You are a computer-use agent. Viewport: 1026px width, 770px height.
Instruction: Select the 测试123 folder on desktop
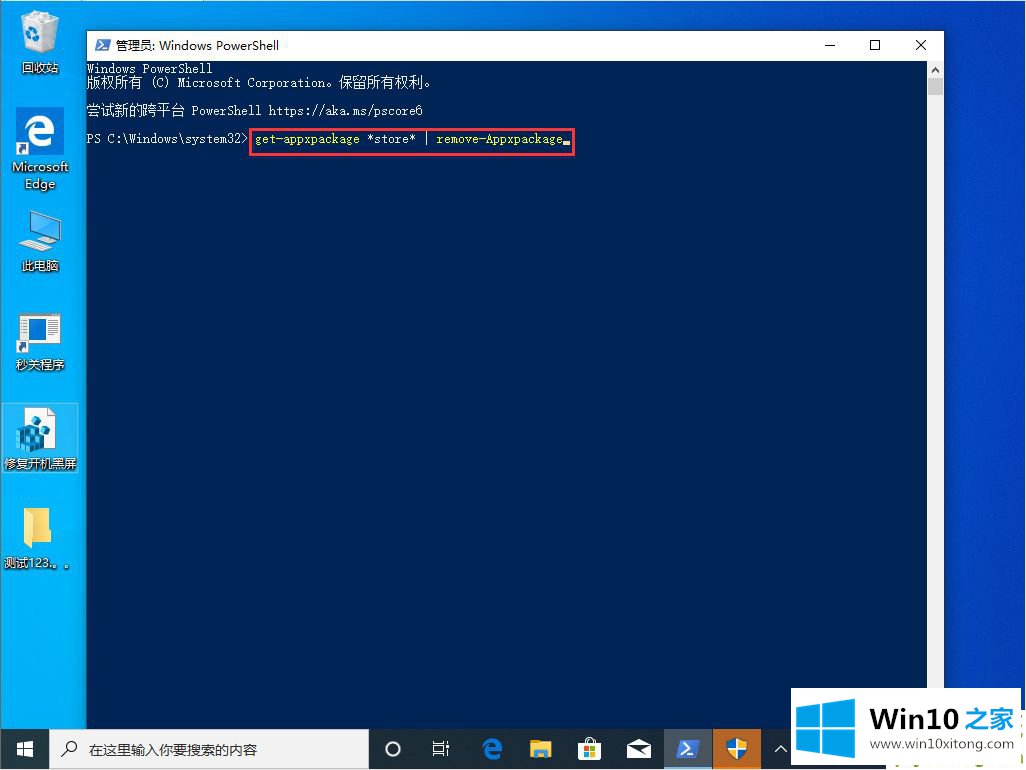coord(37,538)
